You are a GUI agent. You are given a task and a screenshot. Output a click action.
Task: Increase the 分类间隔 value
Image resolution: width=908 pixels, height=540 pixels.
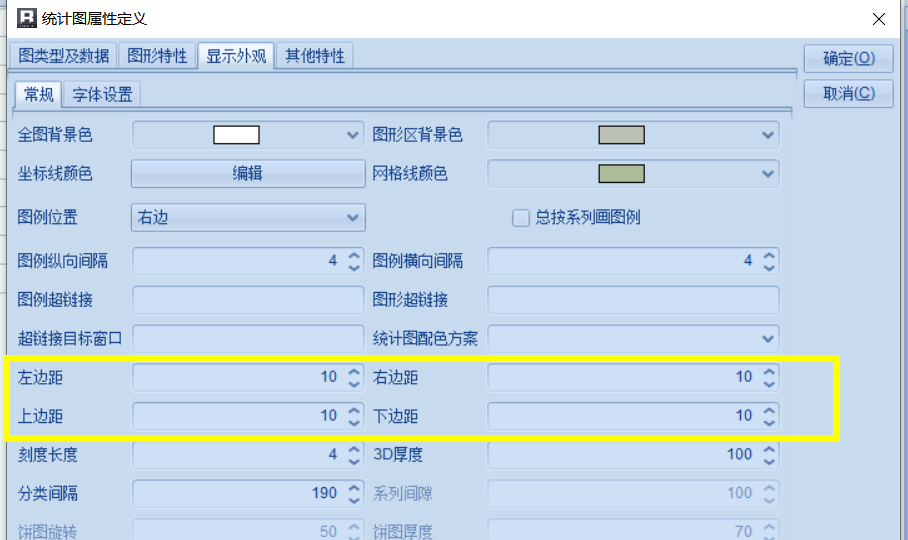pyautogui.click(x=354, y=487)
